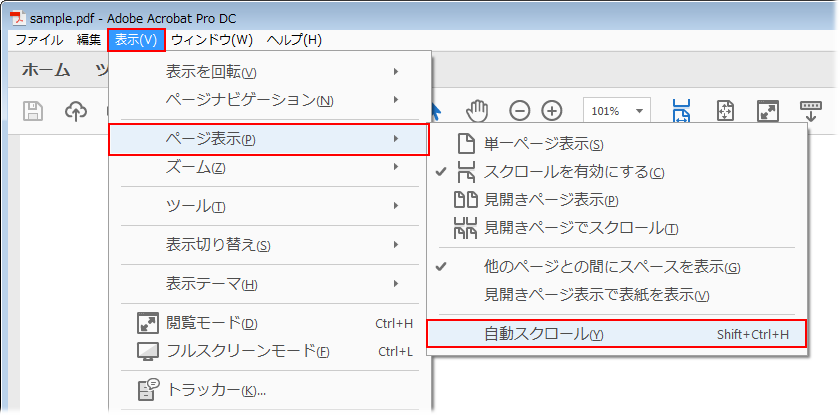Click the zoom out minus button
This screenshot has height=415, width=840.
(x=519, y=111)
